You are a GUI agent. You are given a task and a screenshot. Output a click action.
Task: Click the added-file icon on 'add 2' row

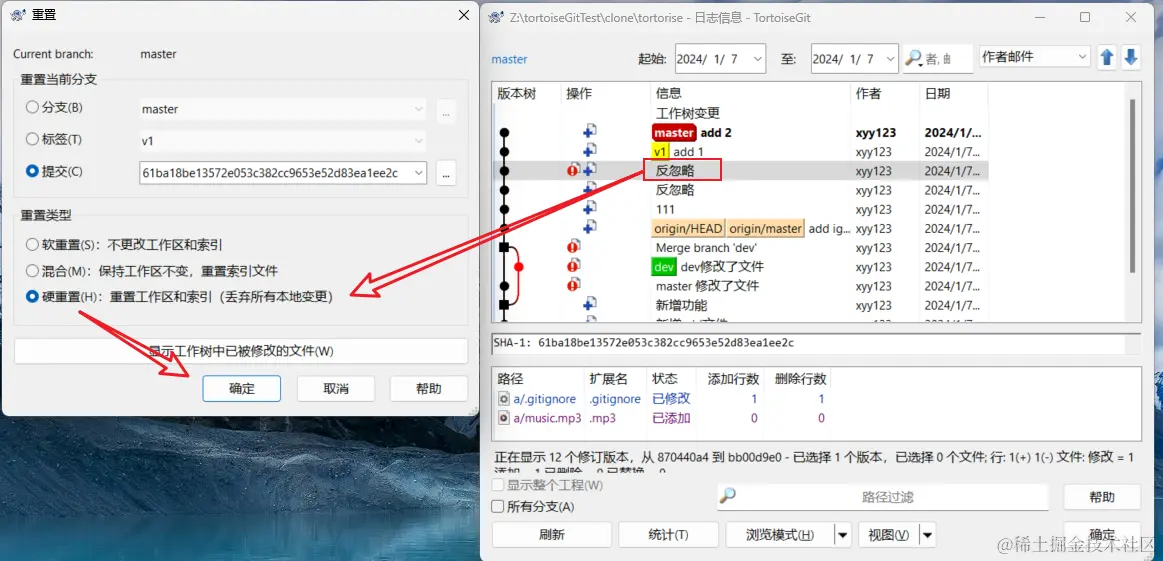590,131
